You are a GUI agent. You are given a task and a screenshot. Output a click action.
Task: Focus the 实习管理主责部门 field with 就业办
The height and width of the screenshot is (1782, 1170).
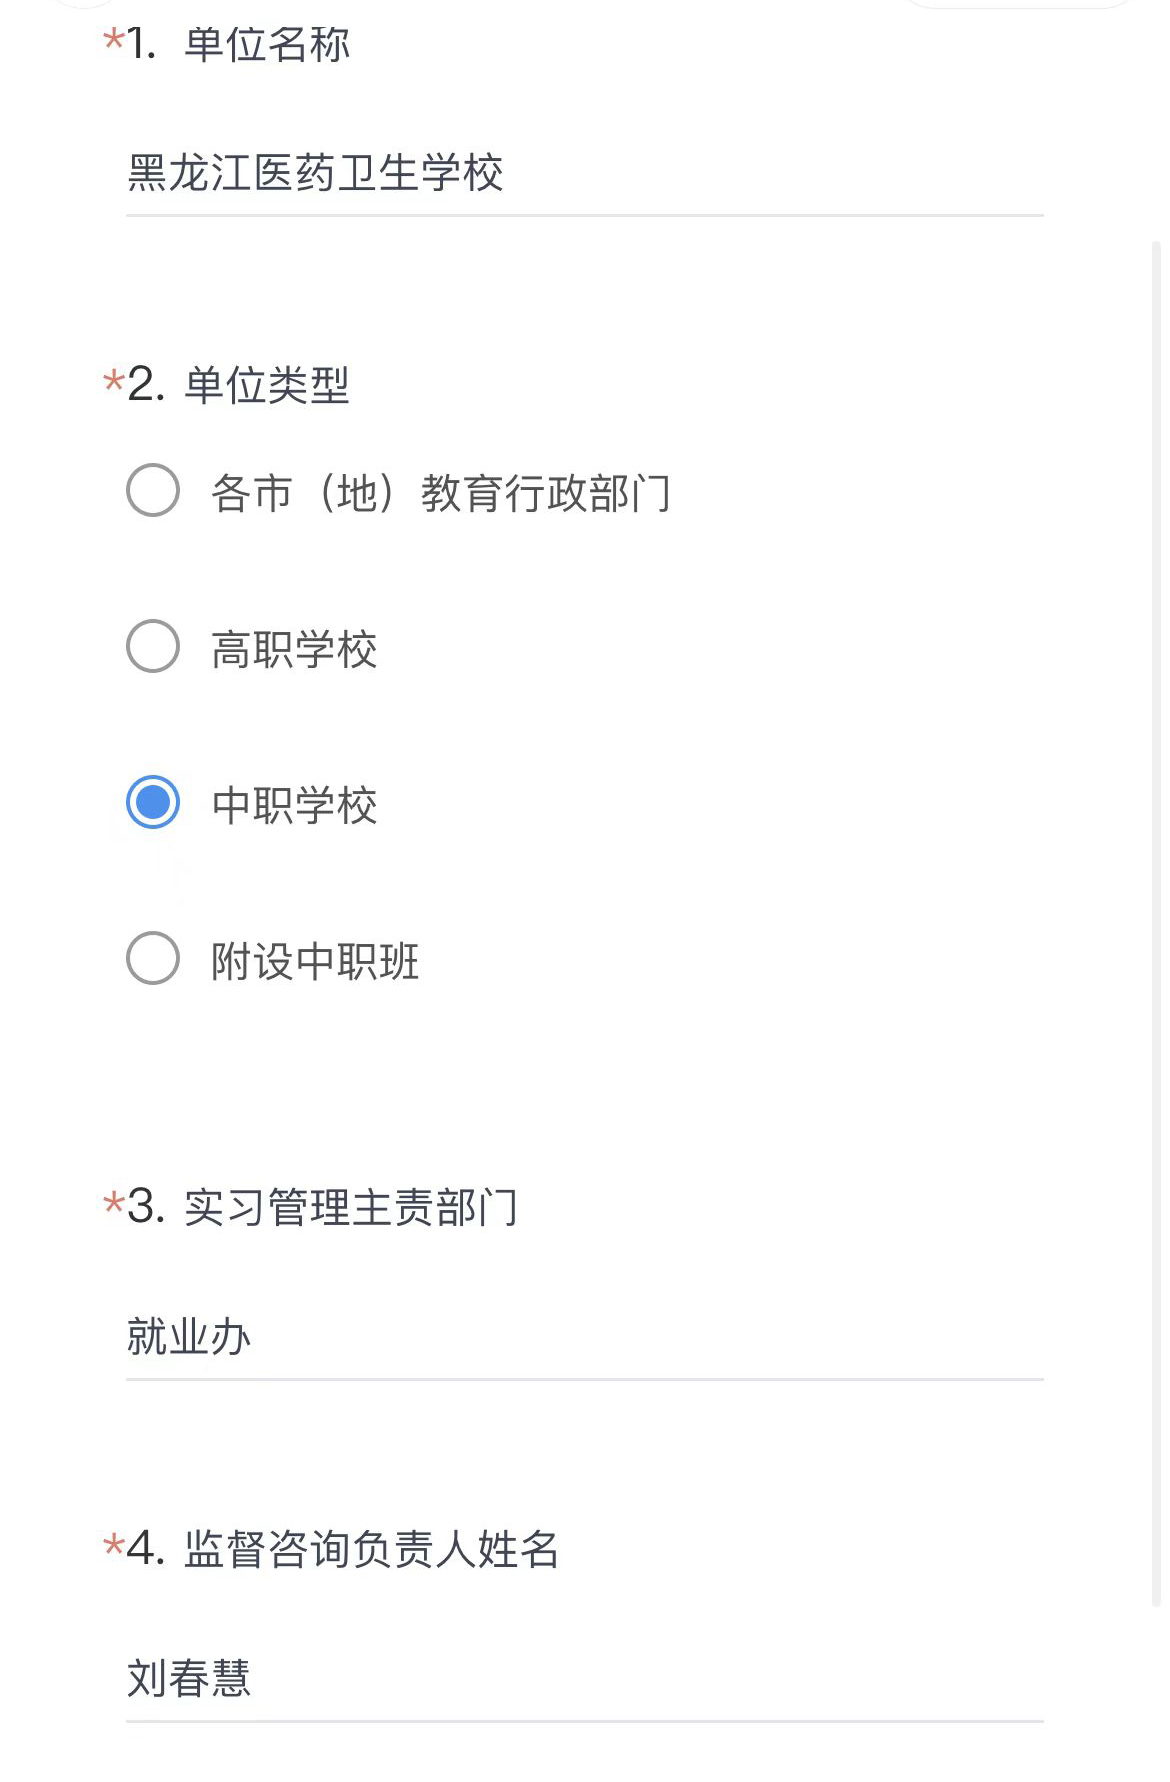[584, 1337]
